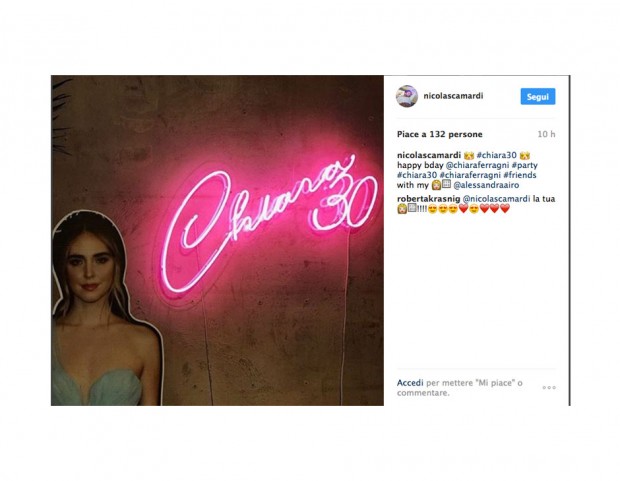Open robertakrasnig commenter profile name
620x481 pixels.
(x=429, y=199)
